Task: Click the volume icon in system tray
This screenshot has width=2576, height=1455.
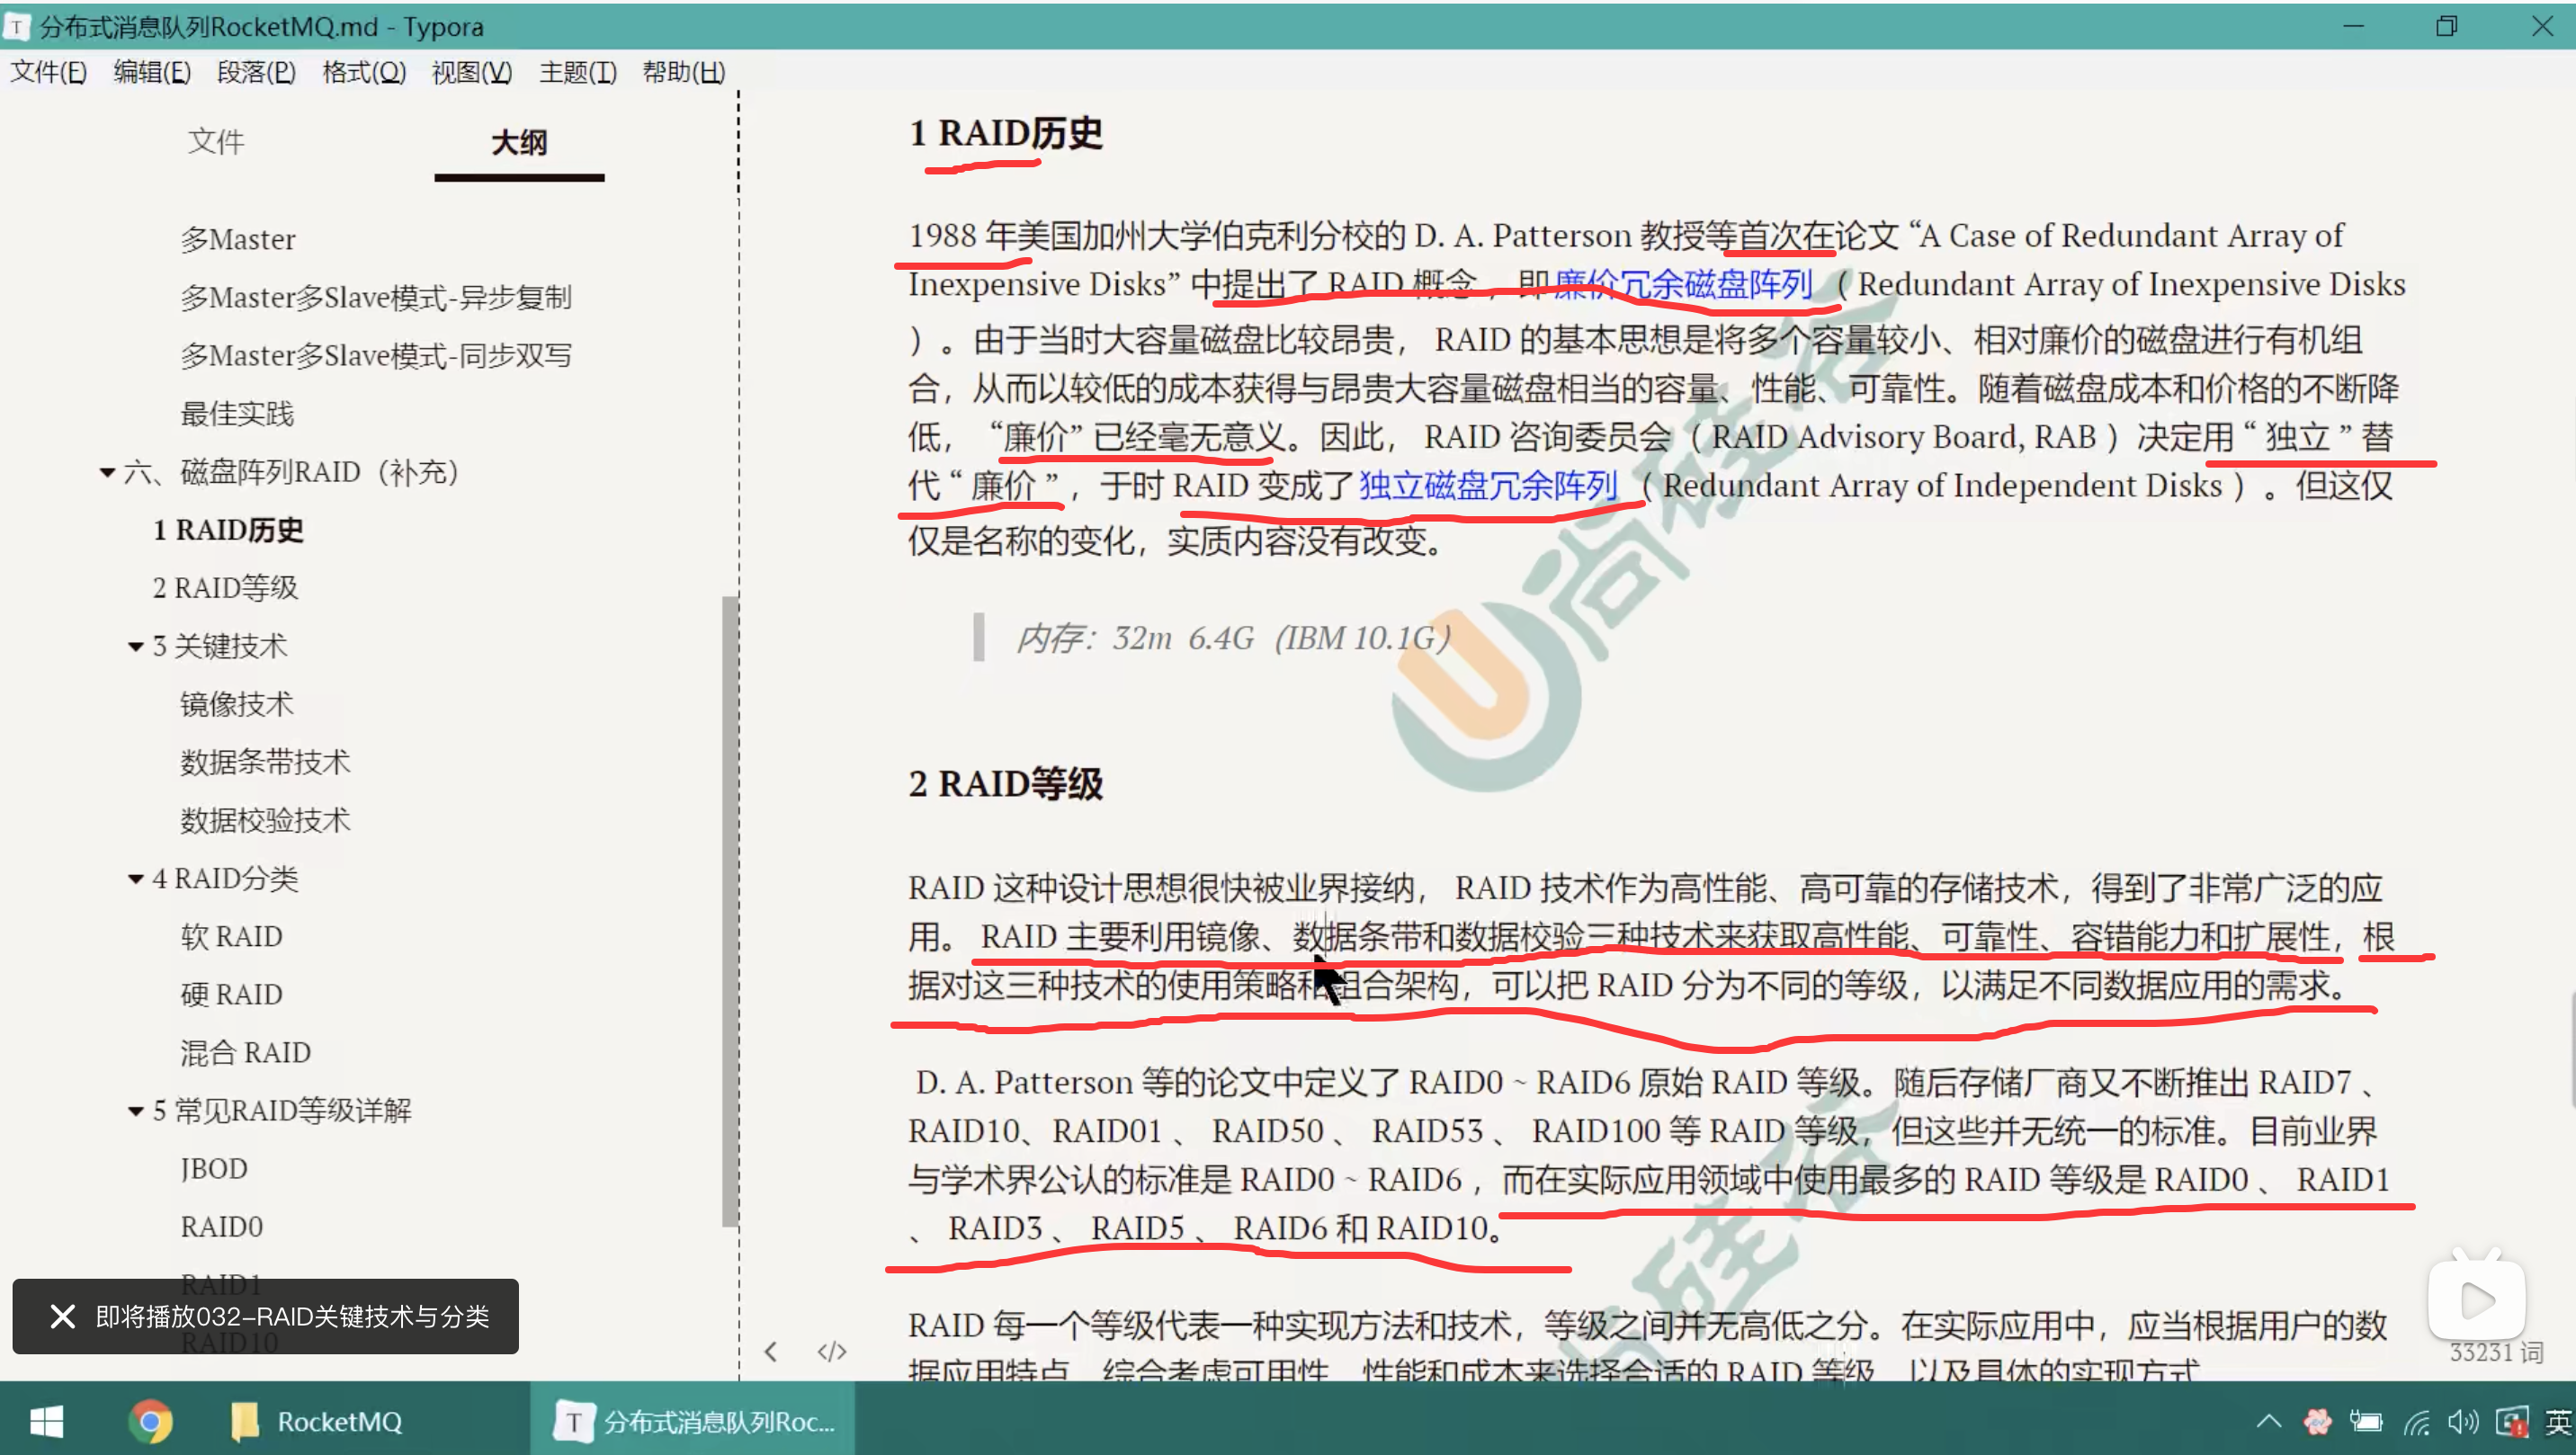Action: (2462, 1421)
